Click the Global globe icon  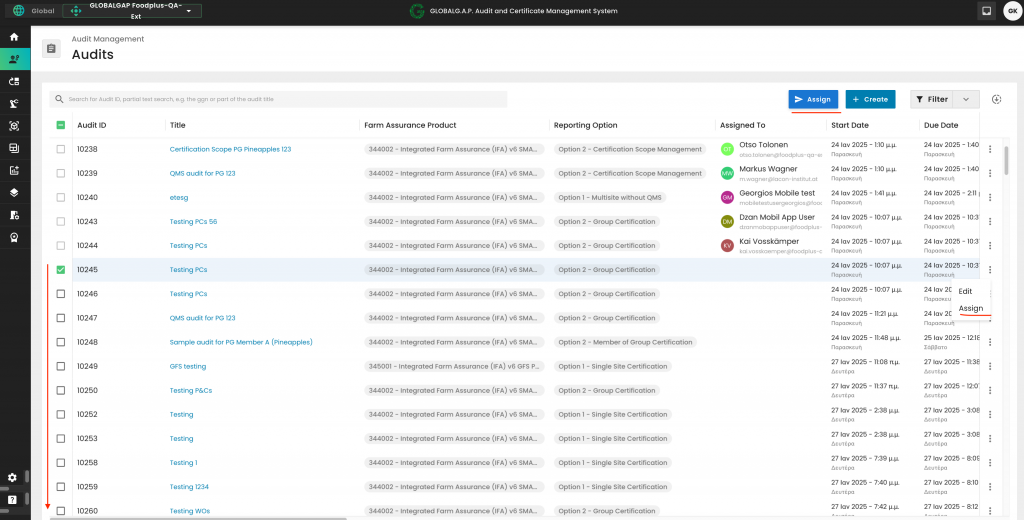click(18, 11)
